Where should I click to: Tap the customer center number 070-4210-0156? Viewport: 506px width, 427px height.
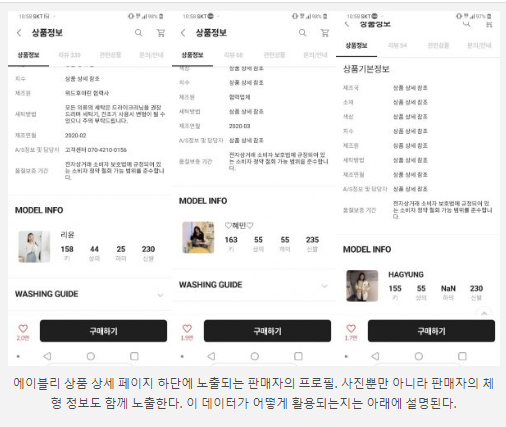[x=107, y=150]
